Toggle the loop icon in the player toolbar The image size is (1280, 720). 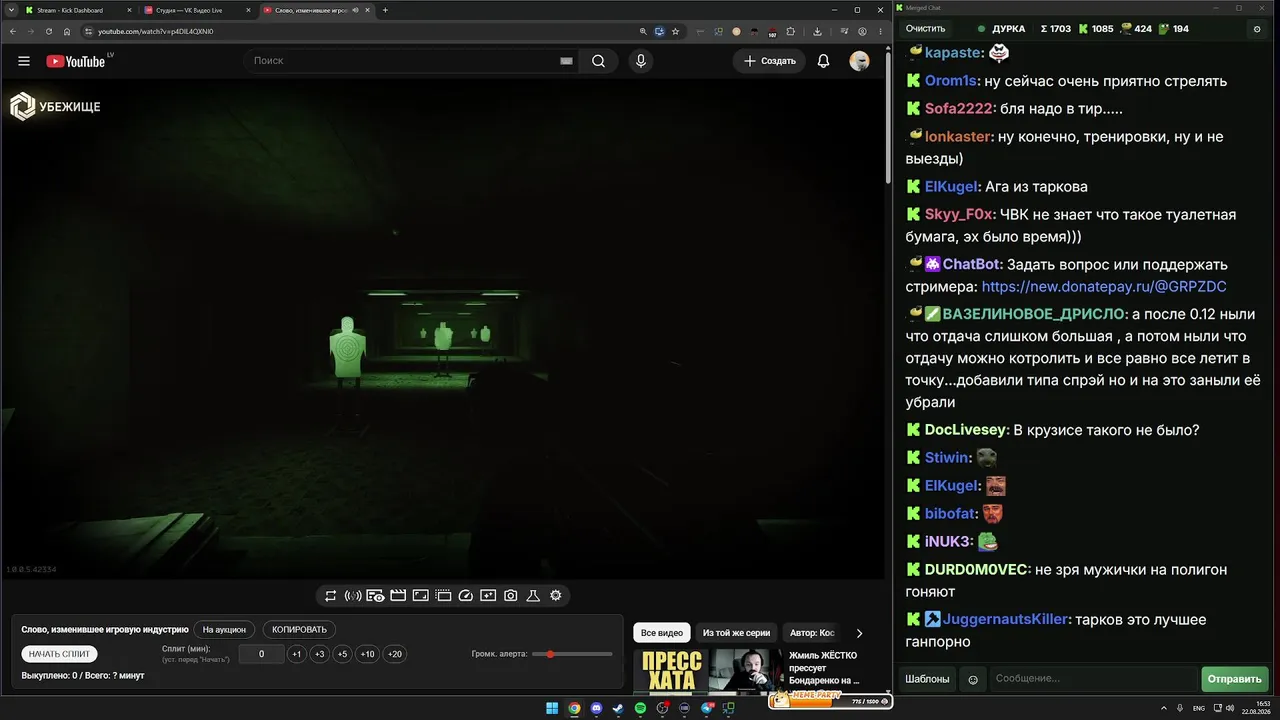[x=330, y=596]
